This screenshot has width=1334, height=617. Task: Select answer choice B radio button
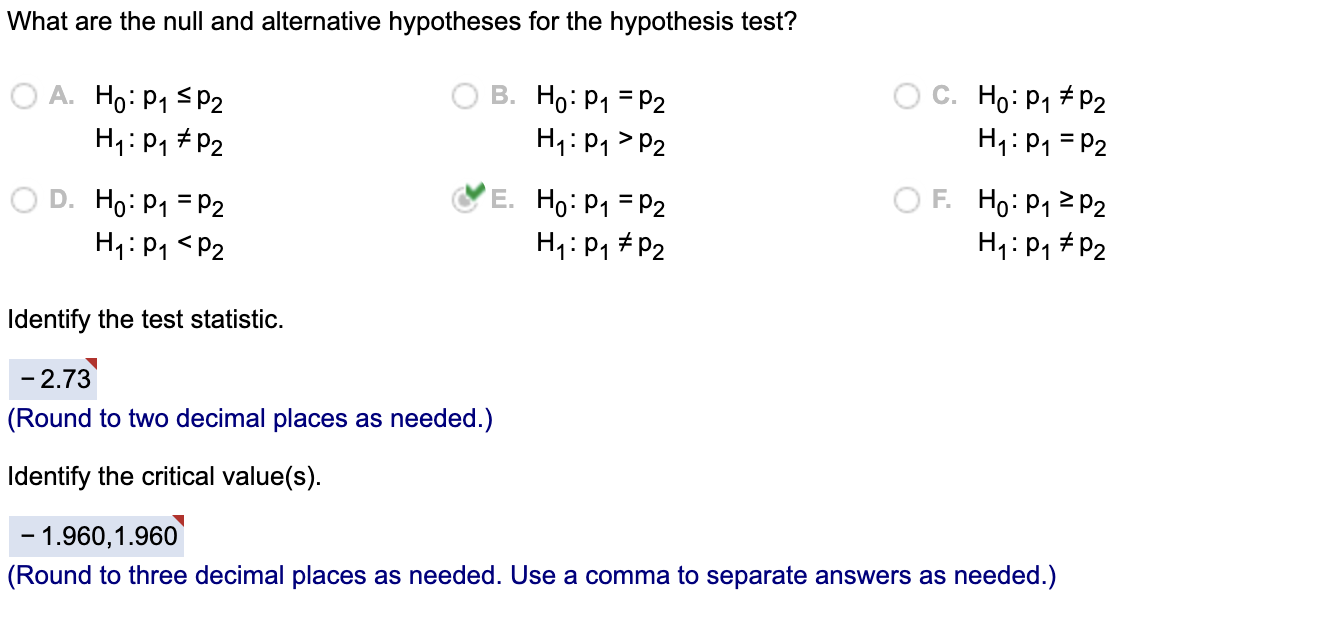(x=464, y=95)
